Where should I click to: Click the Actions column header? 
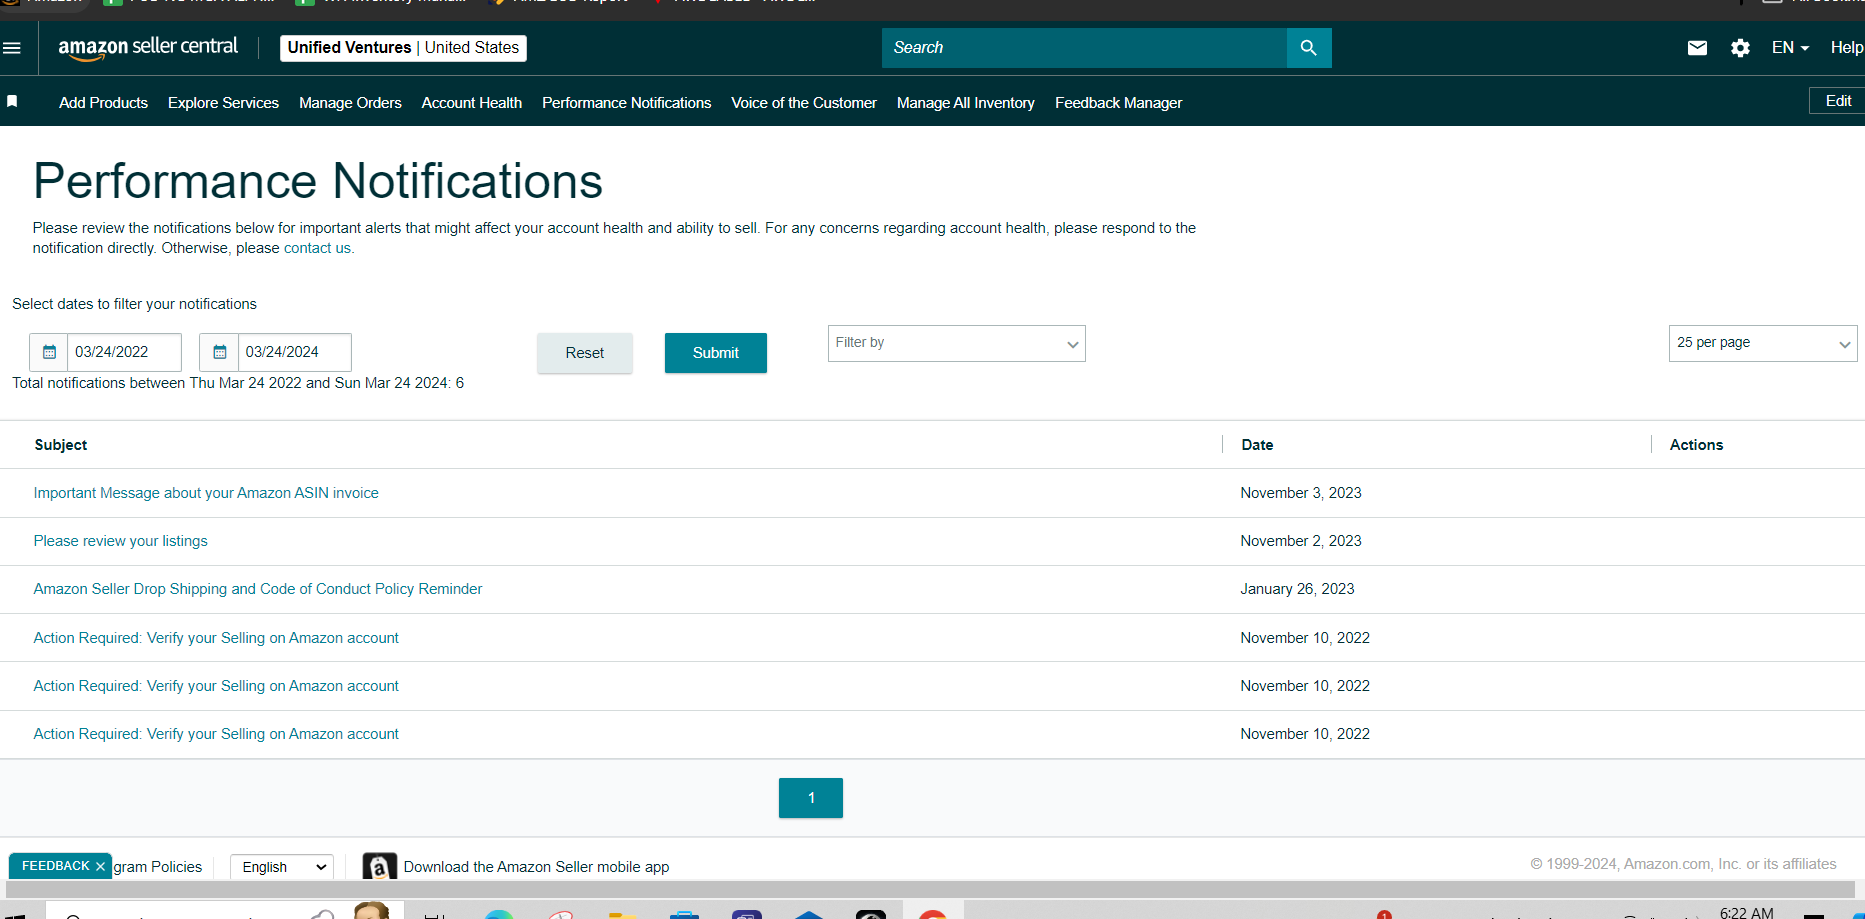click(1696, 445)
